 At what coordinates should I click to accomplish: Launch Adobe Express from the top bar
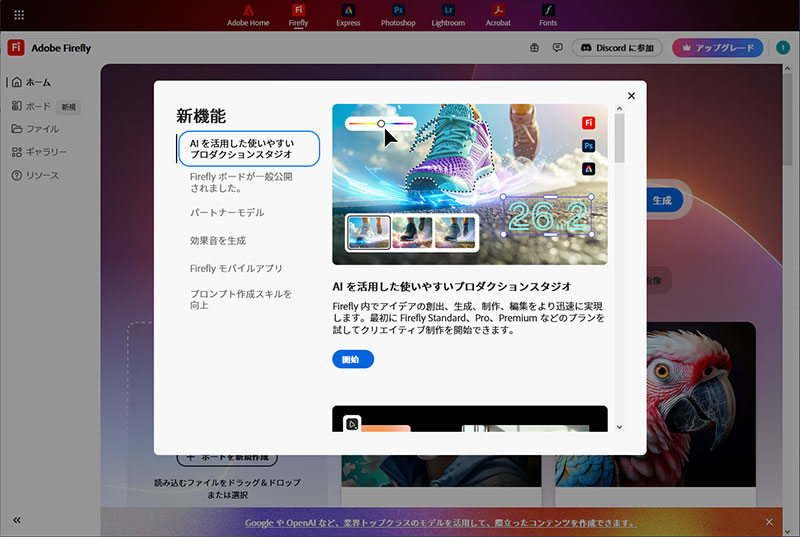coord(348,15)
